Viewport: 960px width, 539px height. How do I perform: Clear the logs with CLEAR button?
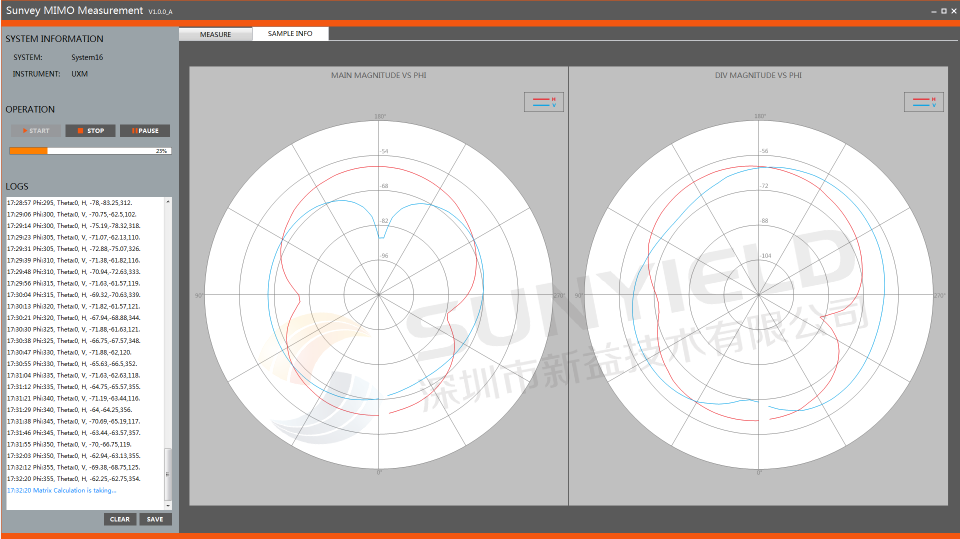point(120,519)
